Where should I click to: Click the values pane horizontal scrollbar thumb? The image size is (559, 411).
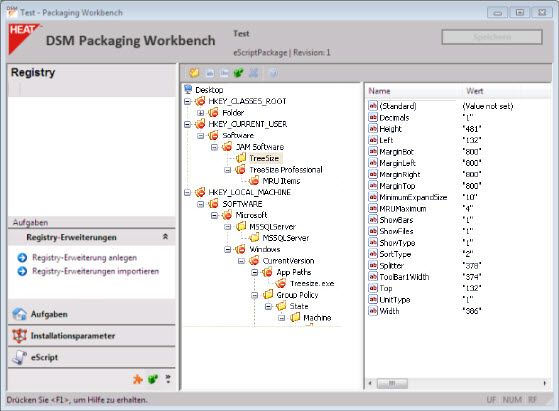[392, 383]
